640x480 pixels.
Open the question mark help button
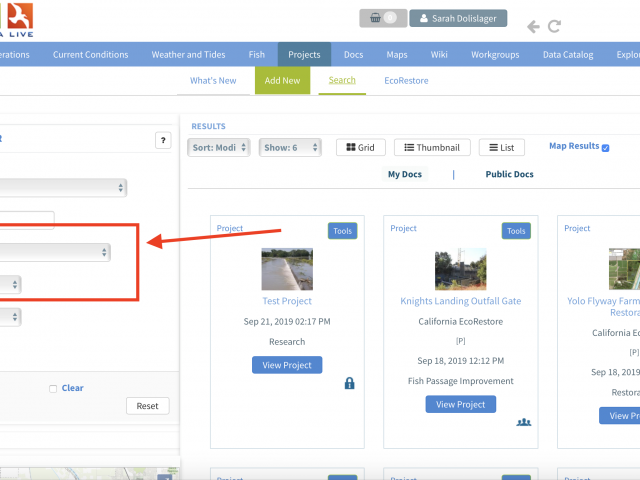click(163, 140)
